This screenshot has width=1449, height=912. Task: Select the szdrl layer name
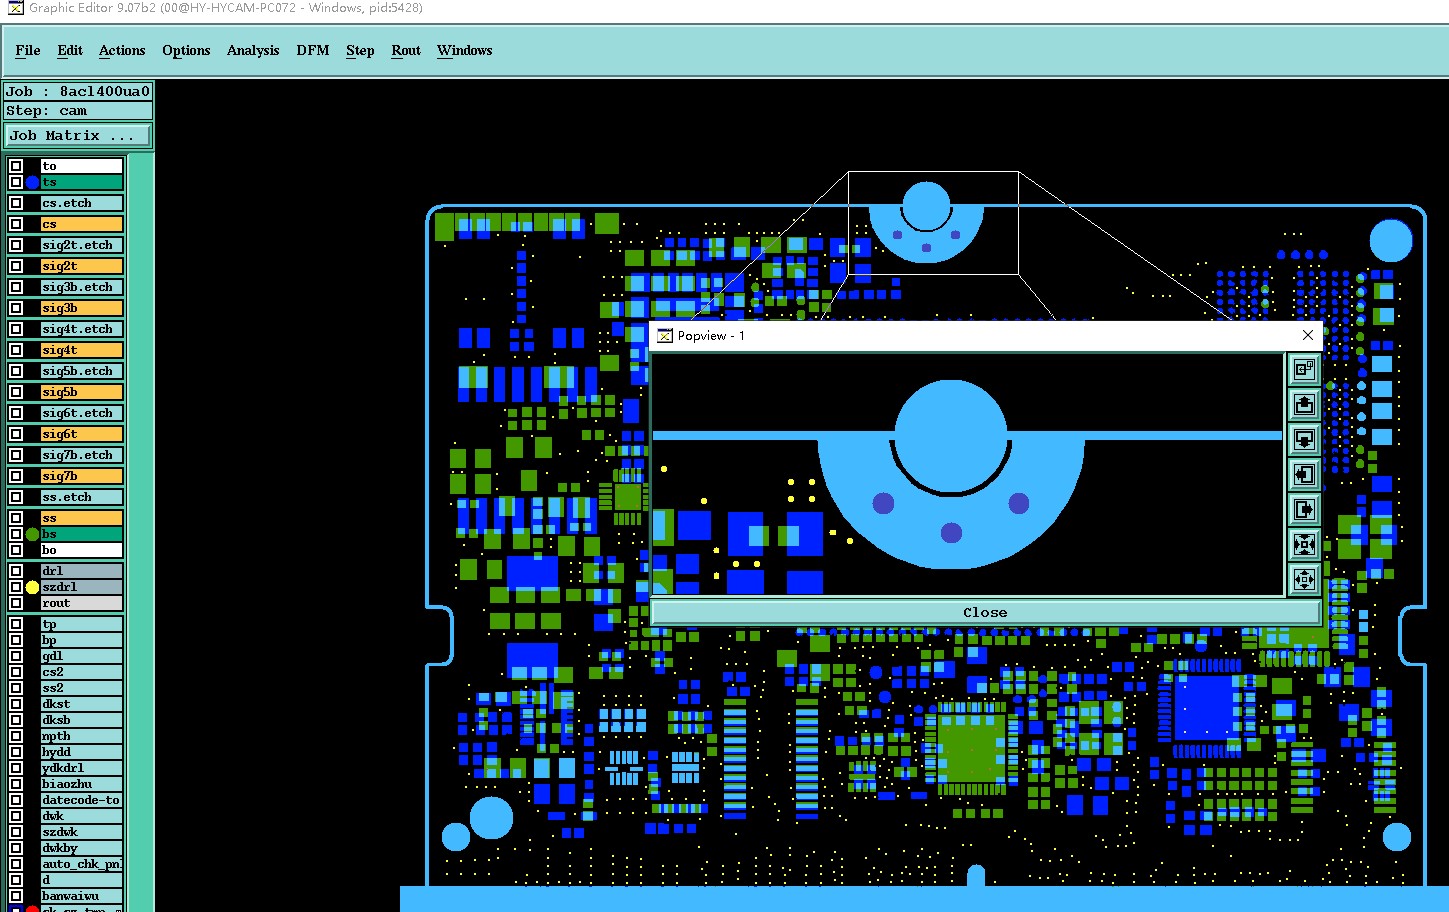point(82,587)
